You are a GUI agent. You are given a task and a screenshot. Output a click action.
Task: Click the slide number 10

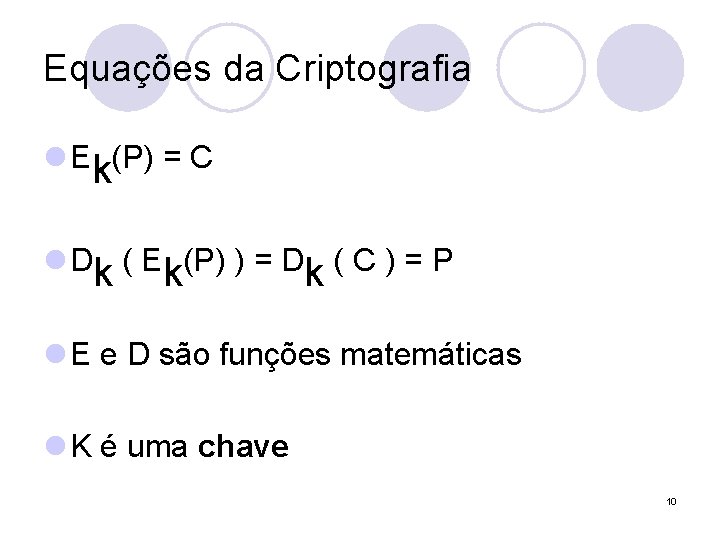671,500
